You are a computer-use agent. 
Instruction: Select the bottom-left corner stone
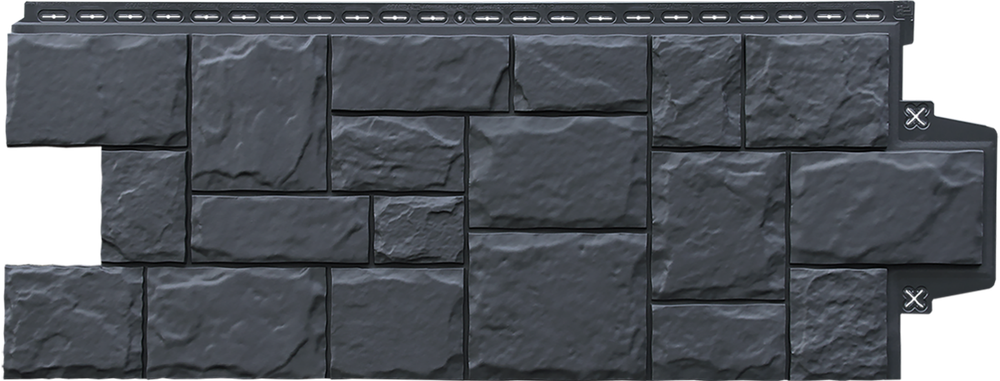point(74,321)
